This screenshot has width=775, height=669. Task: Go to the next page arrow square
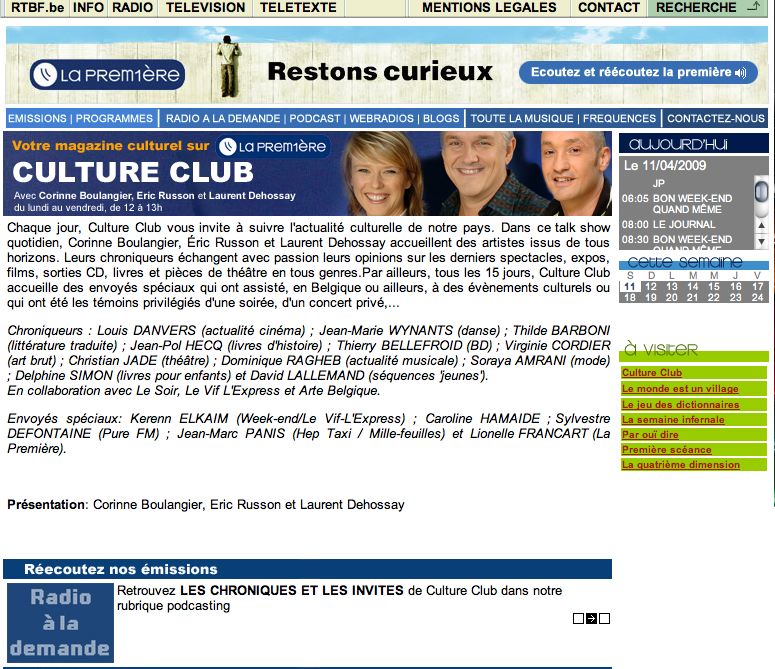591,618
